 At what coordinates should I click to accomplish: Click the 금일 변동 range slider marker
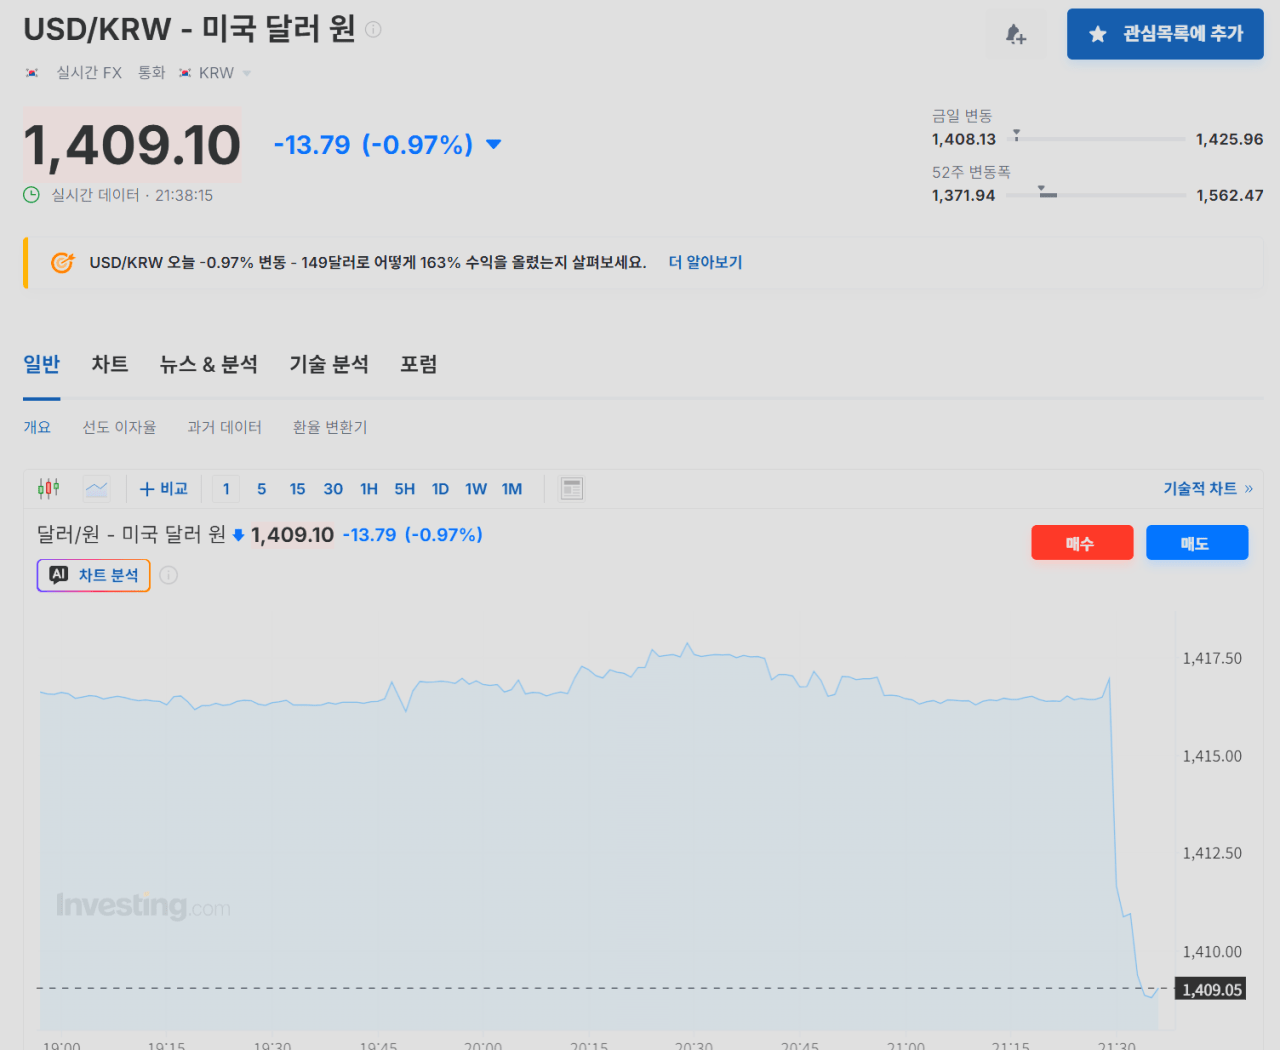1016,134
